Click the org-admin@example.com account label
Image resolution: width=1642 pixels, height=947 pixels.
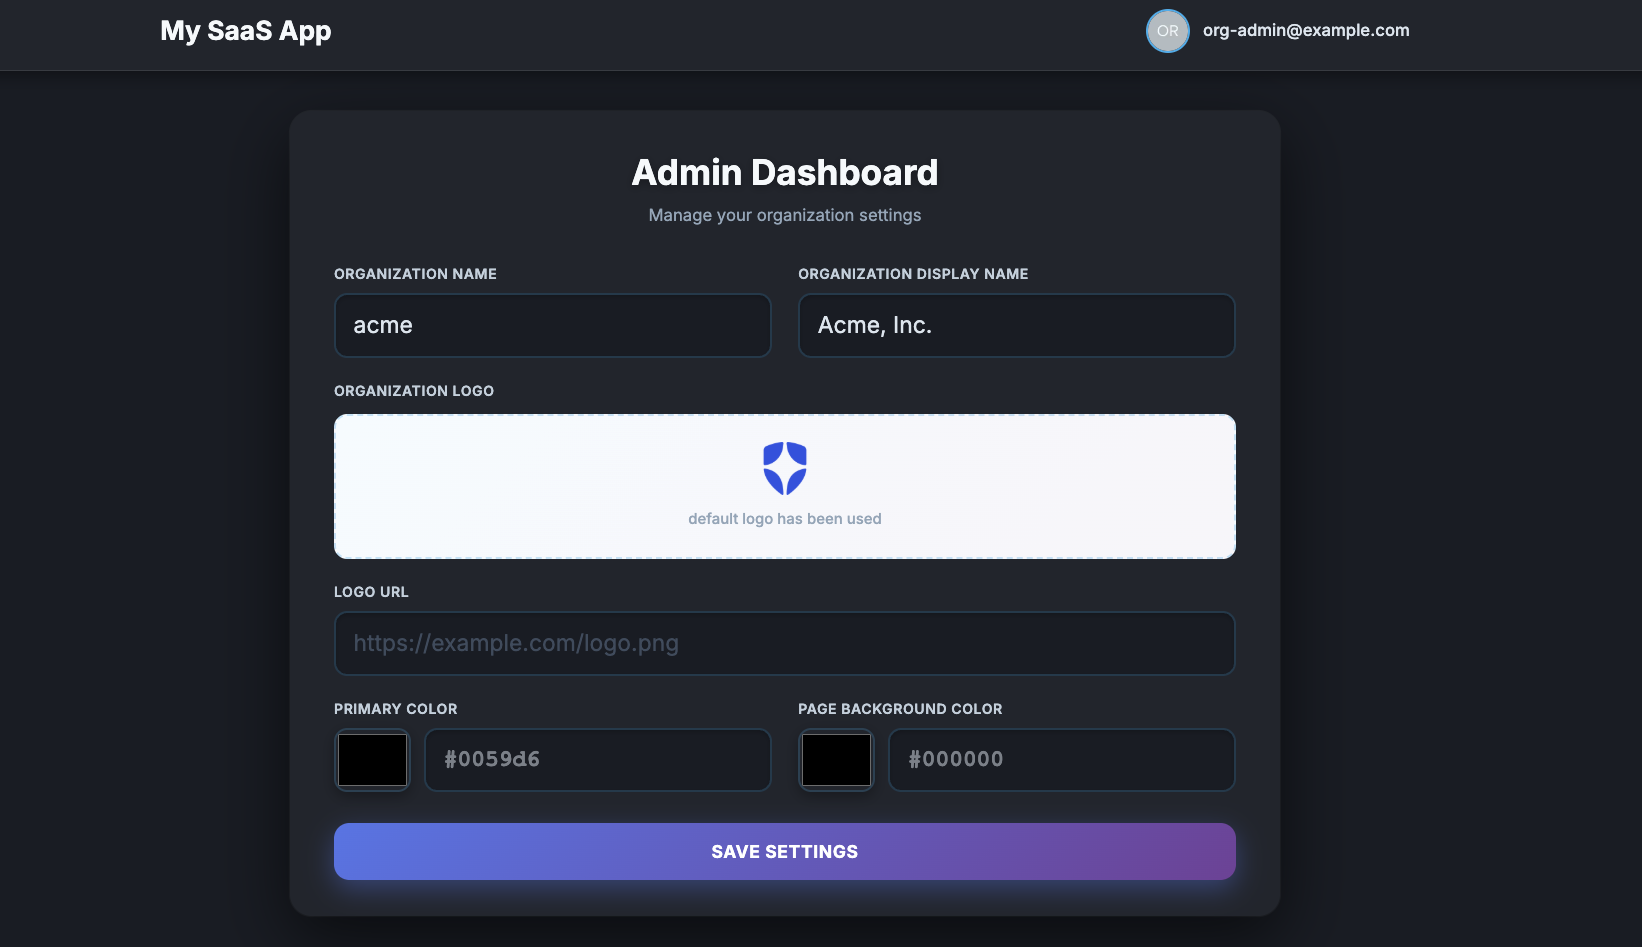[1305, 30]
